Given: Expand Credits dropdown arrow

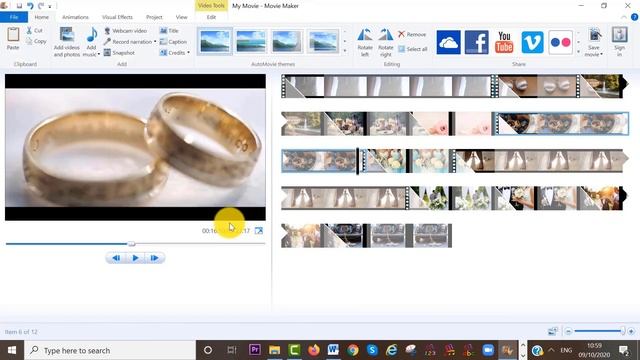Looking at the screenshot, I should click(188, 53).
